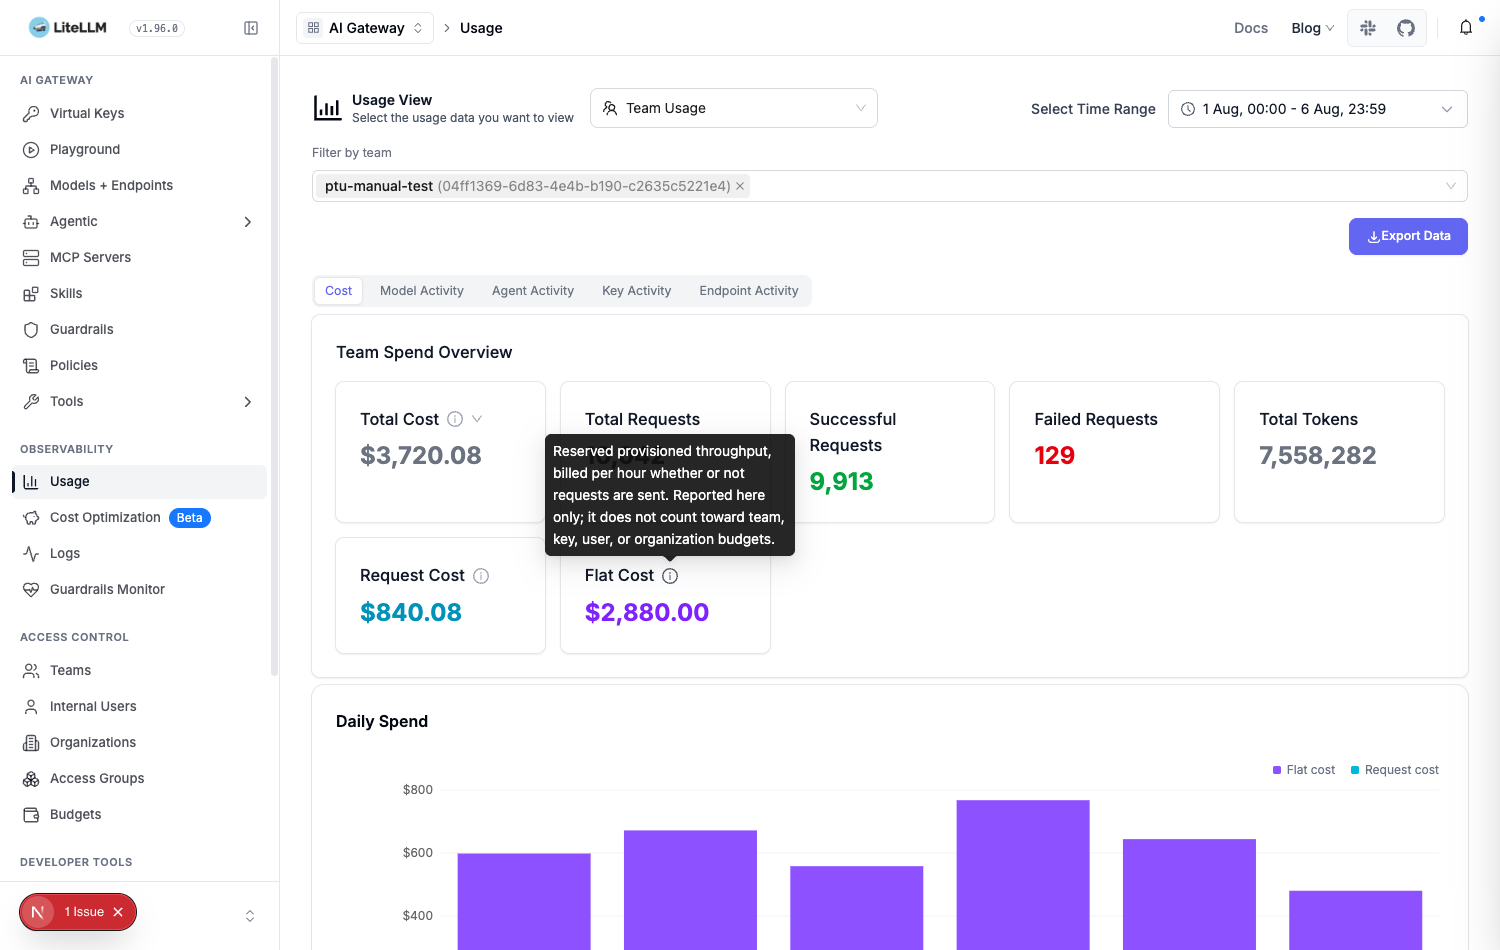Click the Request Cost info icon
Viewport: 1500px width, 950px height.
click(481, 576)
